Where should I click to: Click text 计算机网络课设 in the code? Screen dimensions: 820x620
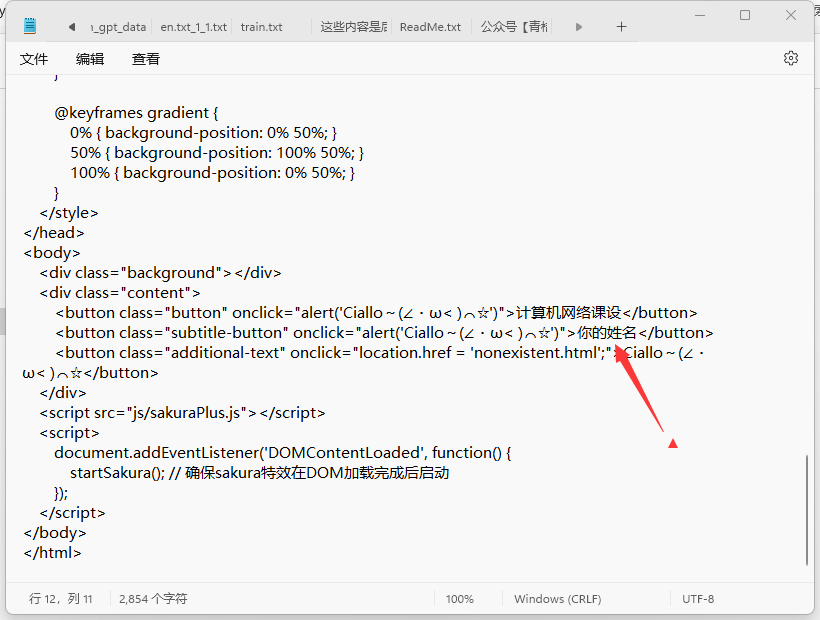[568, 313]
